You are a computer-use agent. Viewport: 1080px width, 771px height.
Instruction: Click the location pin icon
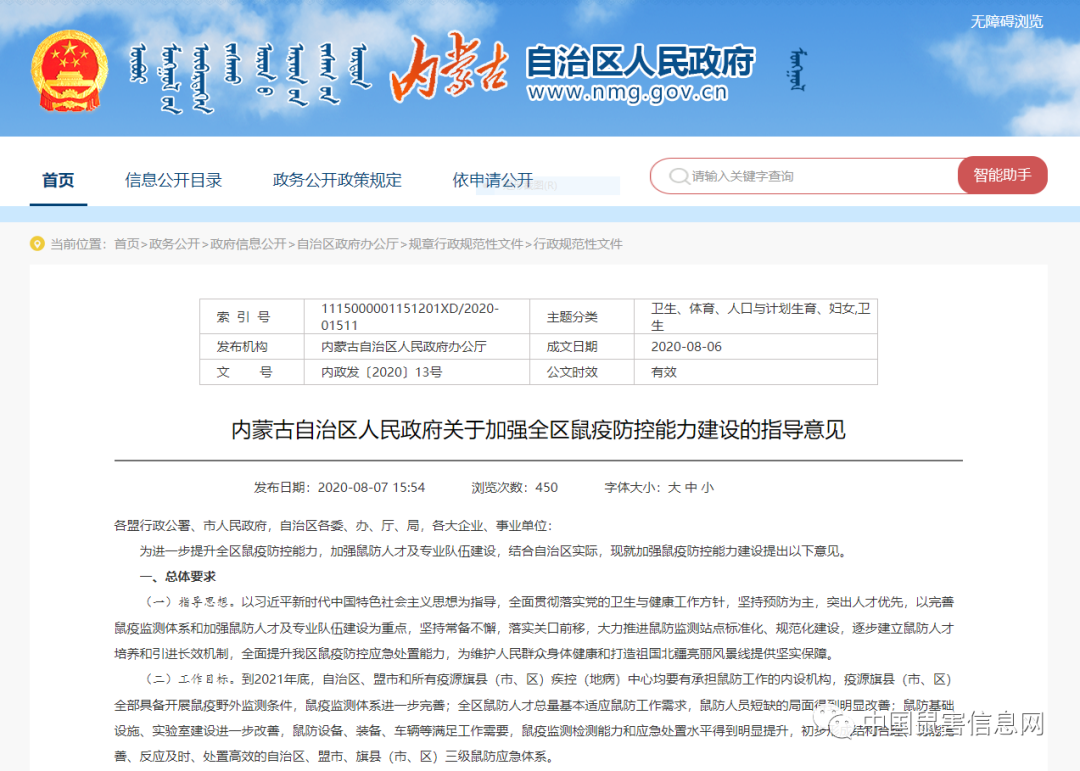click(37, 244)
